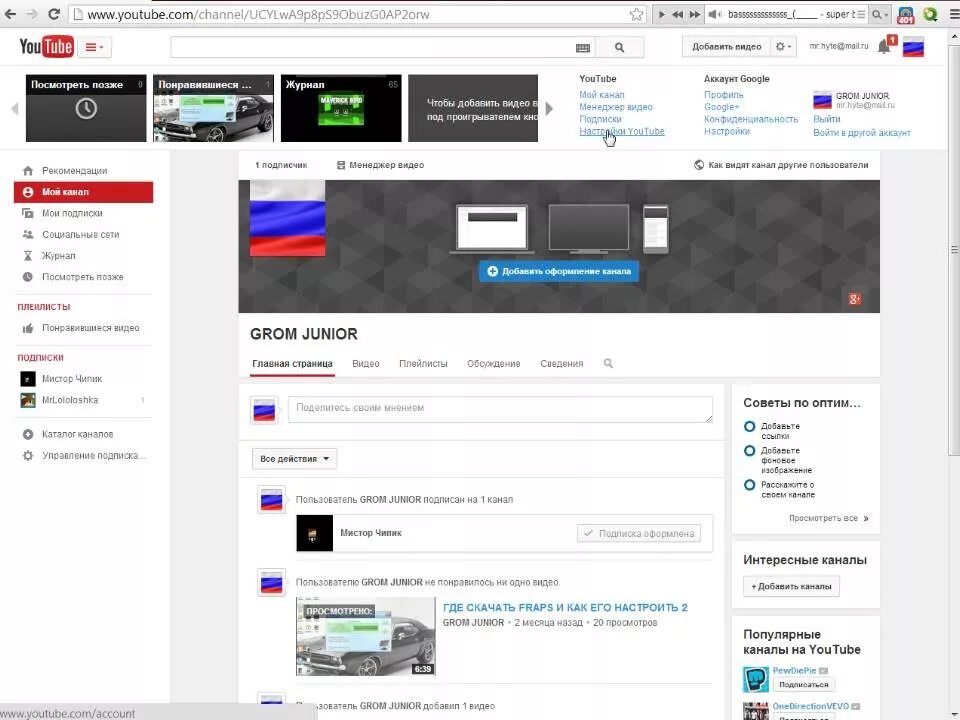Click the account avatar flag in header
The image size is (960, 720).
coord(913,47)
